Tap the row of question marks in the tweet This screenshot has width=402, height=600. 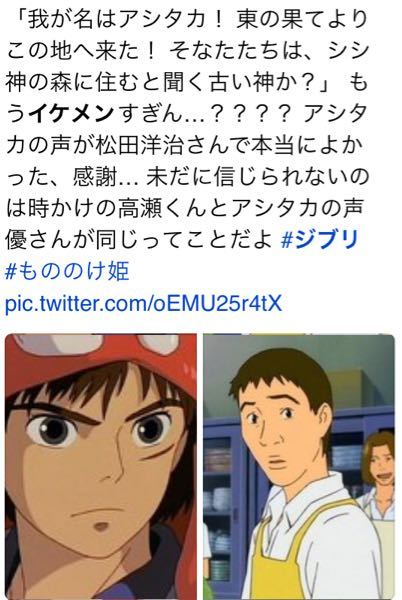tap(251, 113)
